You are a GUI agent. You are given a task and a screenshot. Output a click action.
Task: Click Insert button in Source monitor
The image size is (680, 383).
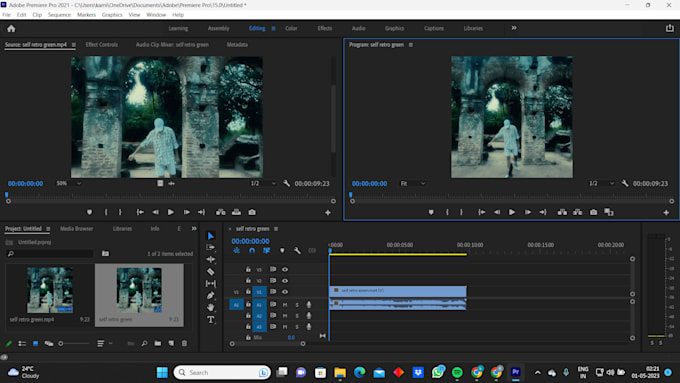click(x=221, y=212)
